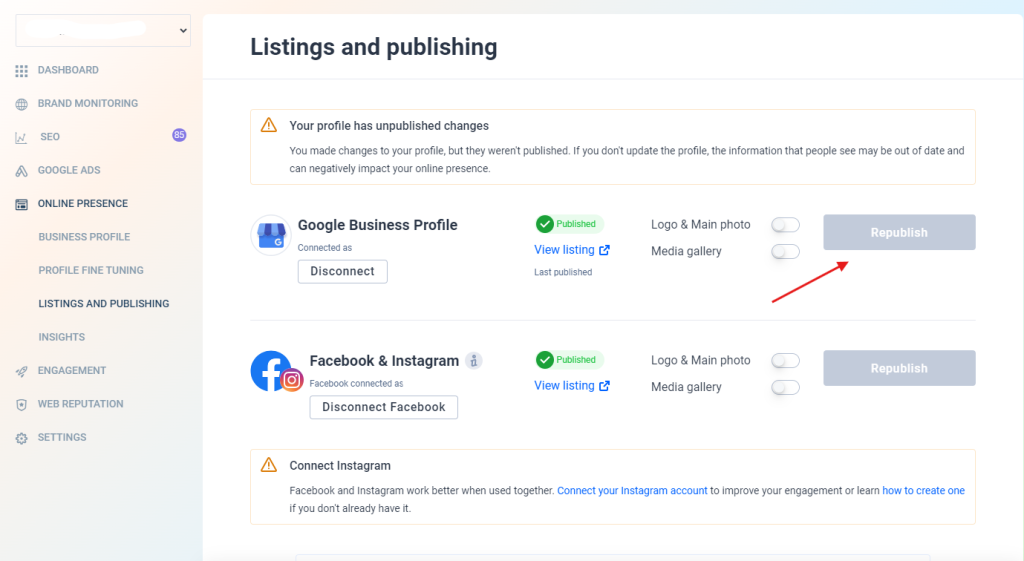Click the Web Reputation shield icon
The image size is (1024, 561).
tap(21, 405)
